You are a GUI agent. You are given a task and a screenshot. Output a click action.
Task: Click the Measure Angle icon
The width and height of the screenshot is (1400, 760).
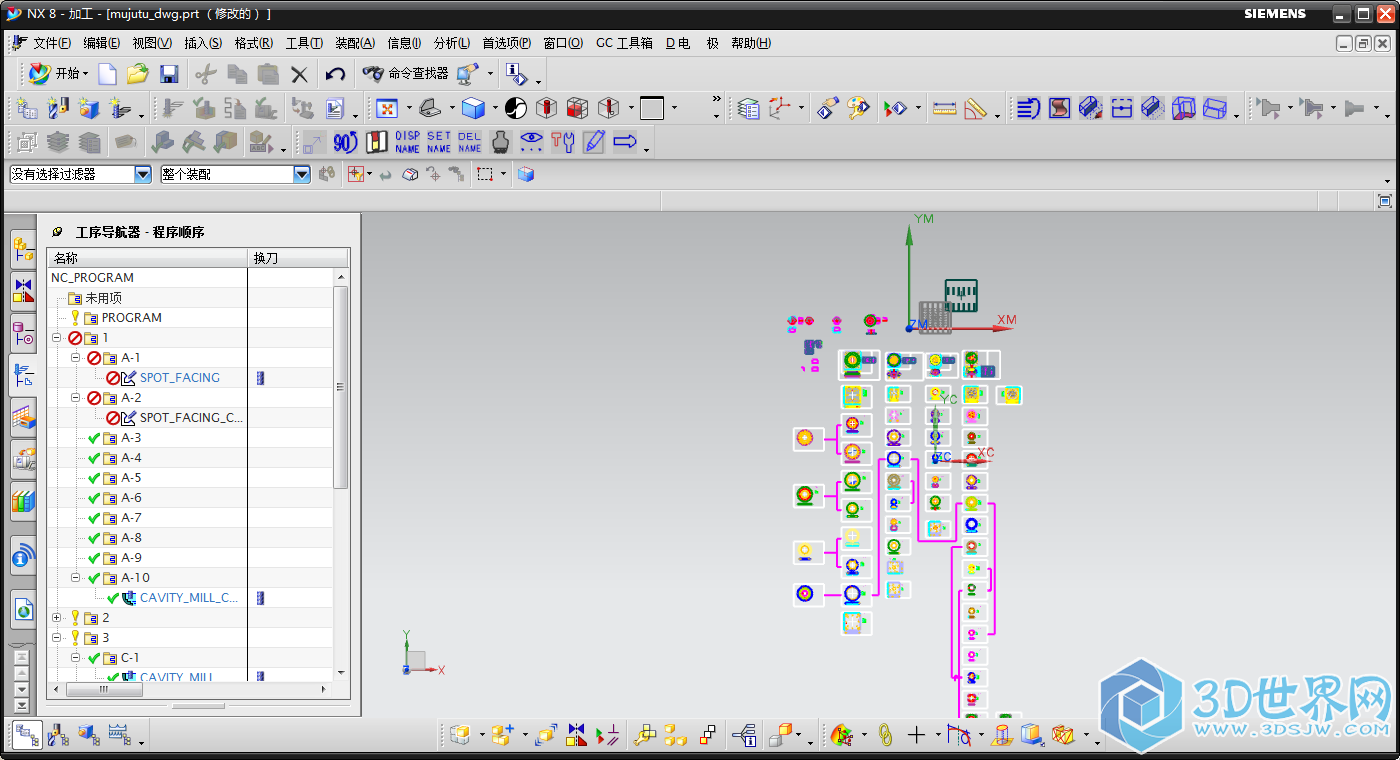(x=976, y=108)
